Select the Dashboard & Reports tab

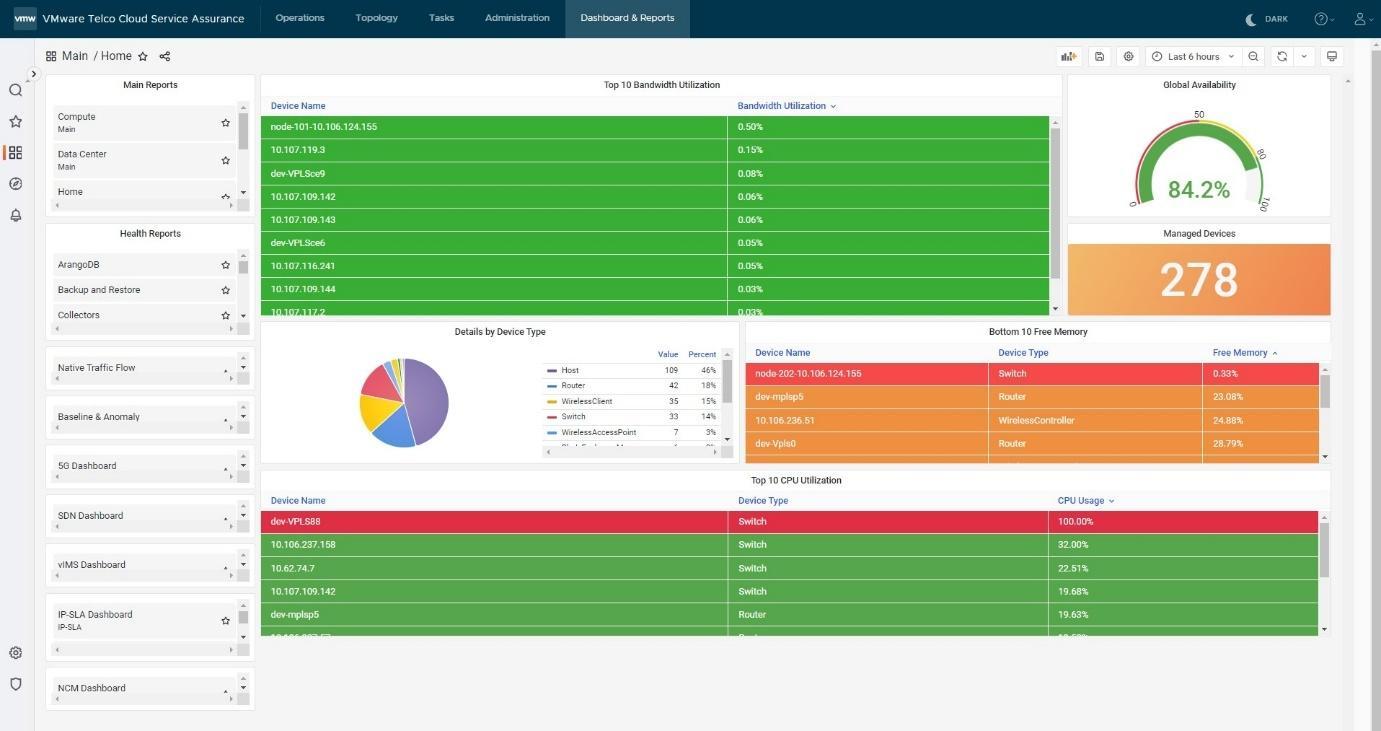(x=627, y=18)
